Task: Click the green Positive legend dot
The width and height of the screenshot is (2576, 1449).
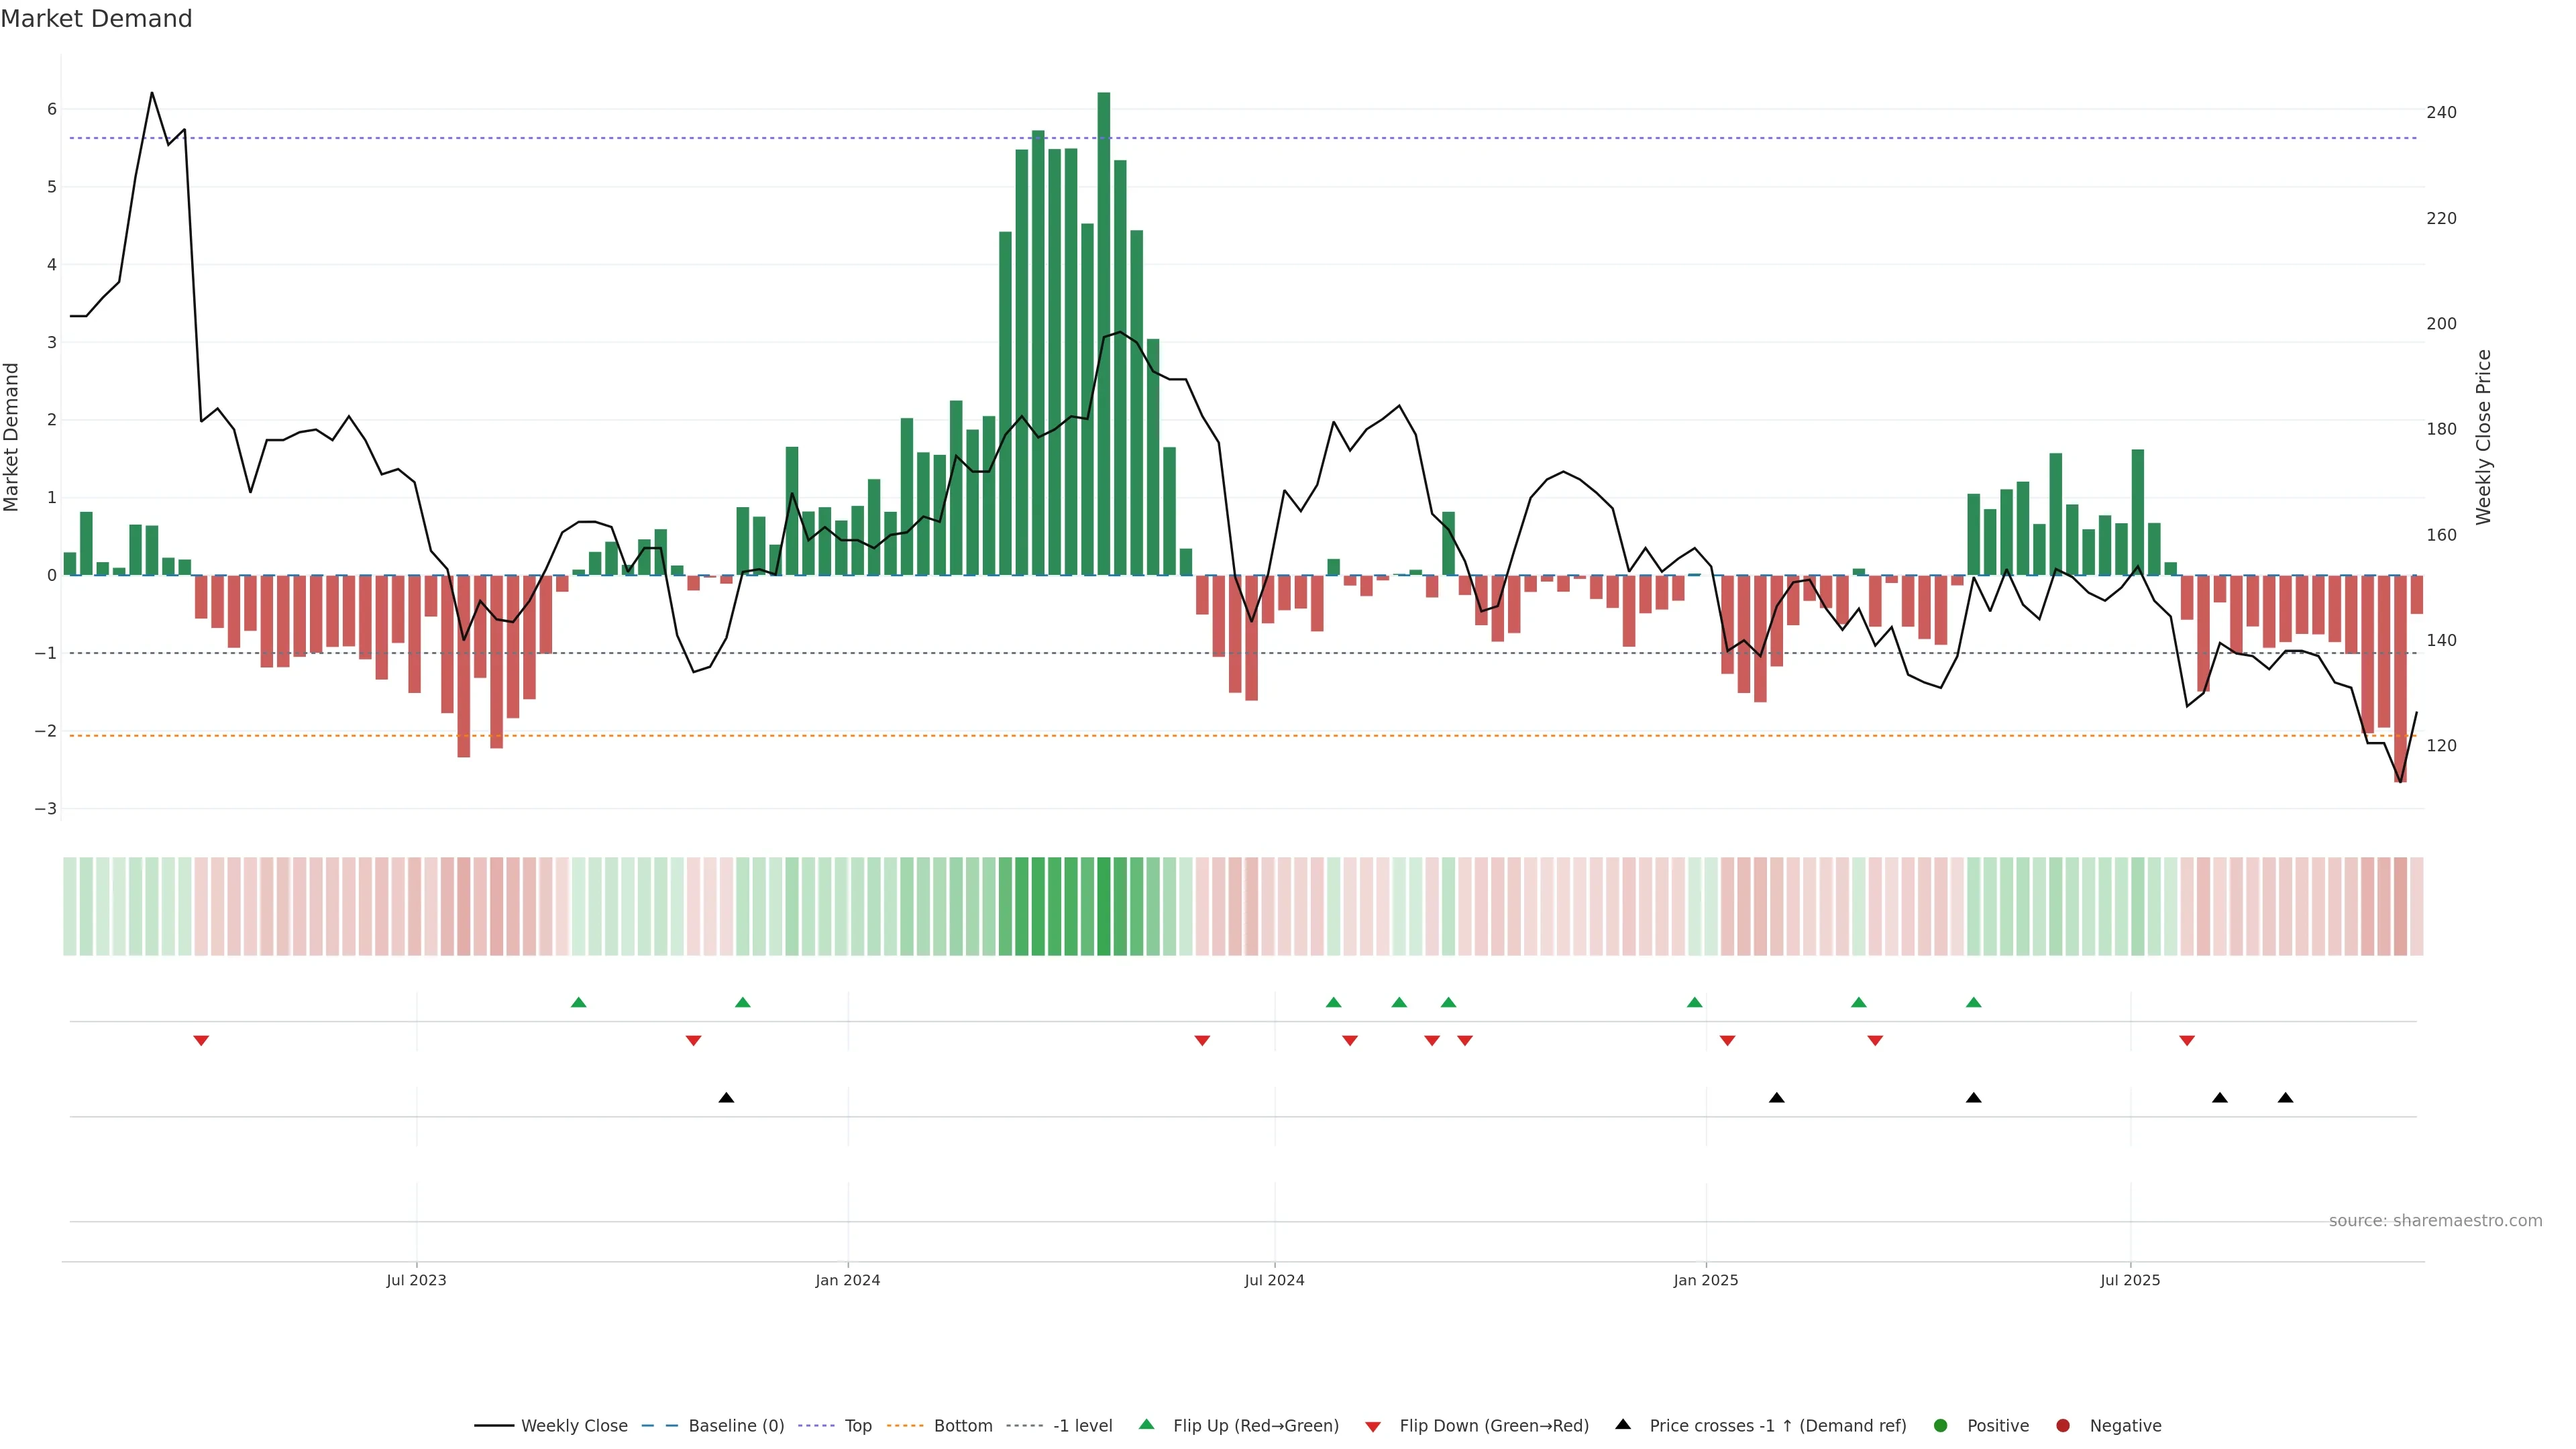Action: pyautogui.click(x=1941, y=1425)
